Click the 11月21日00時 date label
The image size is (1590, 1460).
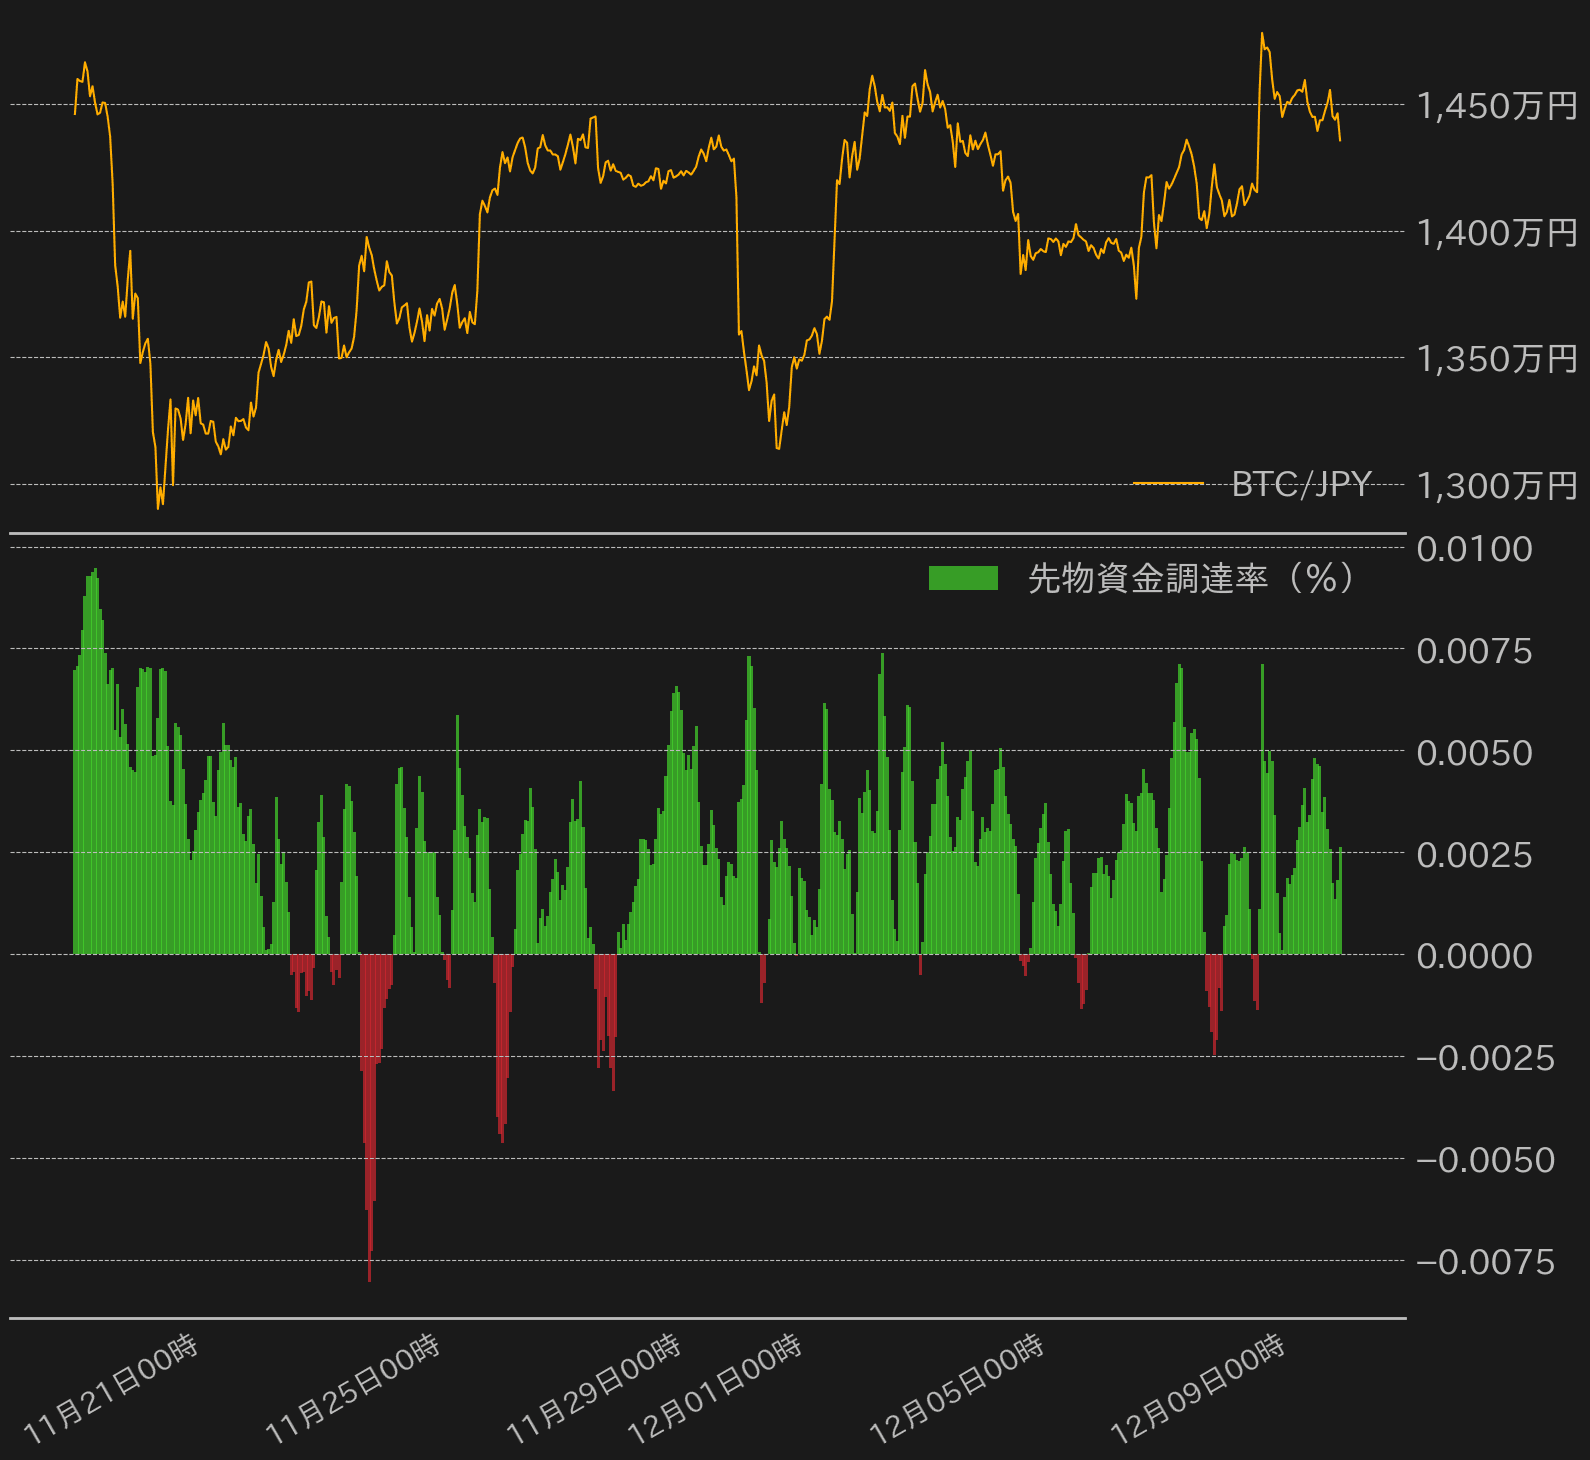[111, 1390]
